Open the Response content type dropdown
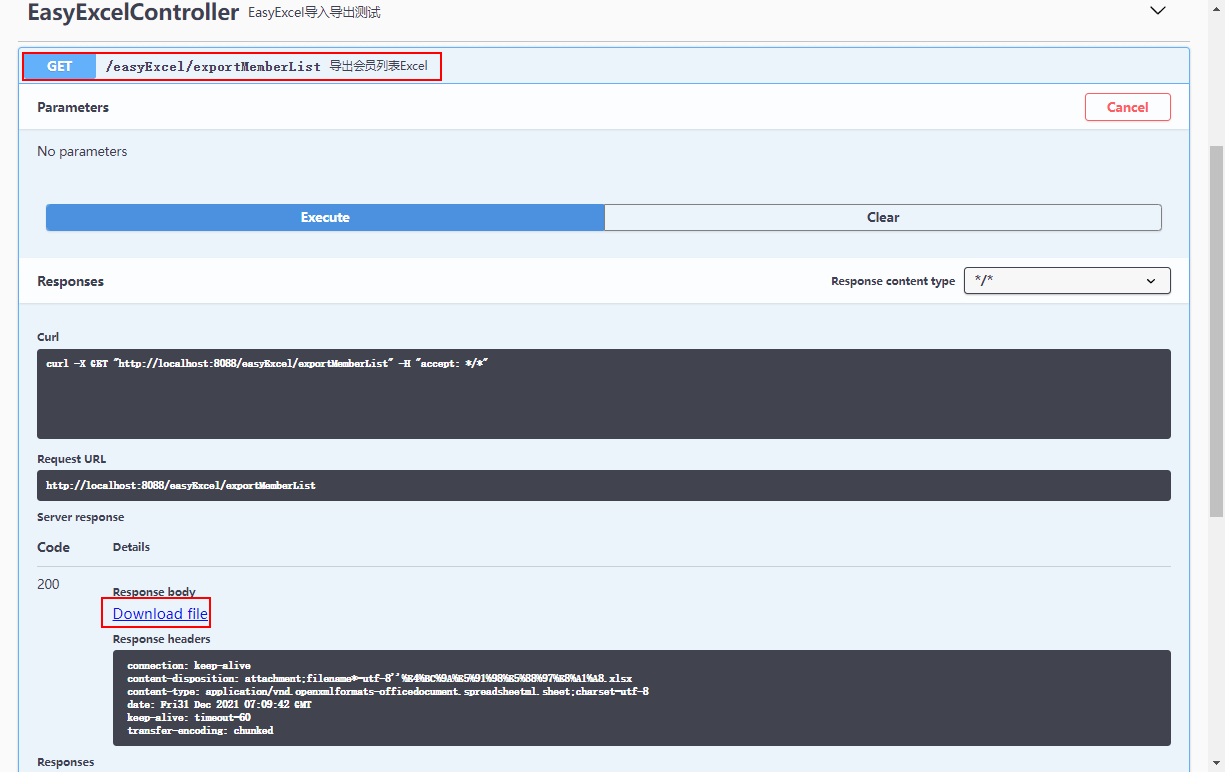The width and height of the screenshot is (1225, 772). tap(1067, 281)
